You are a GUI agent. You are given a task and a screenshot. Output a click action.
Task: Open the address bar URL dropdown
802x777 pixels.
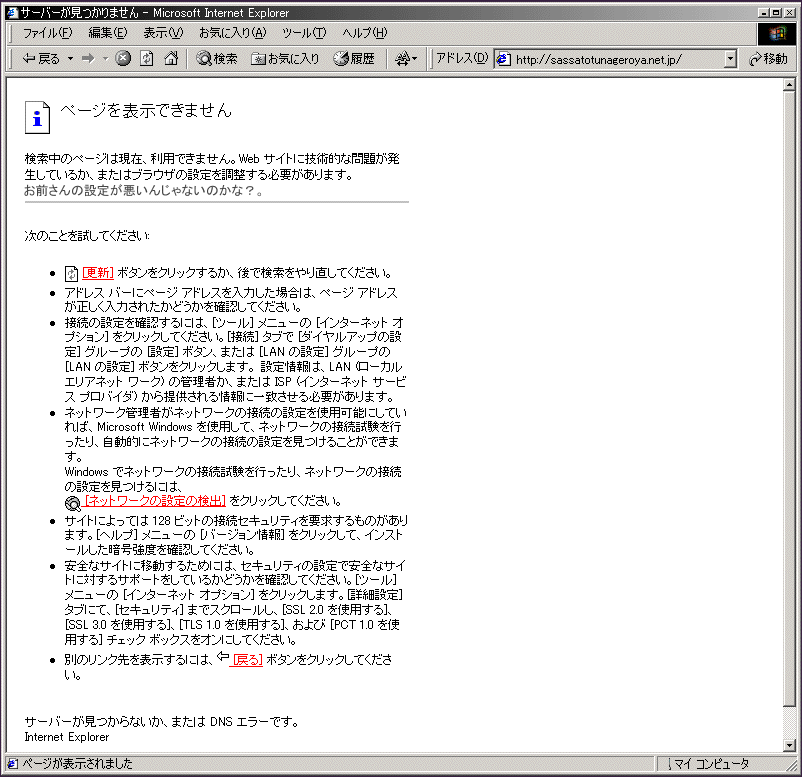point(730,59)
